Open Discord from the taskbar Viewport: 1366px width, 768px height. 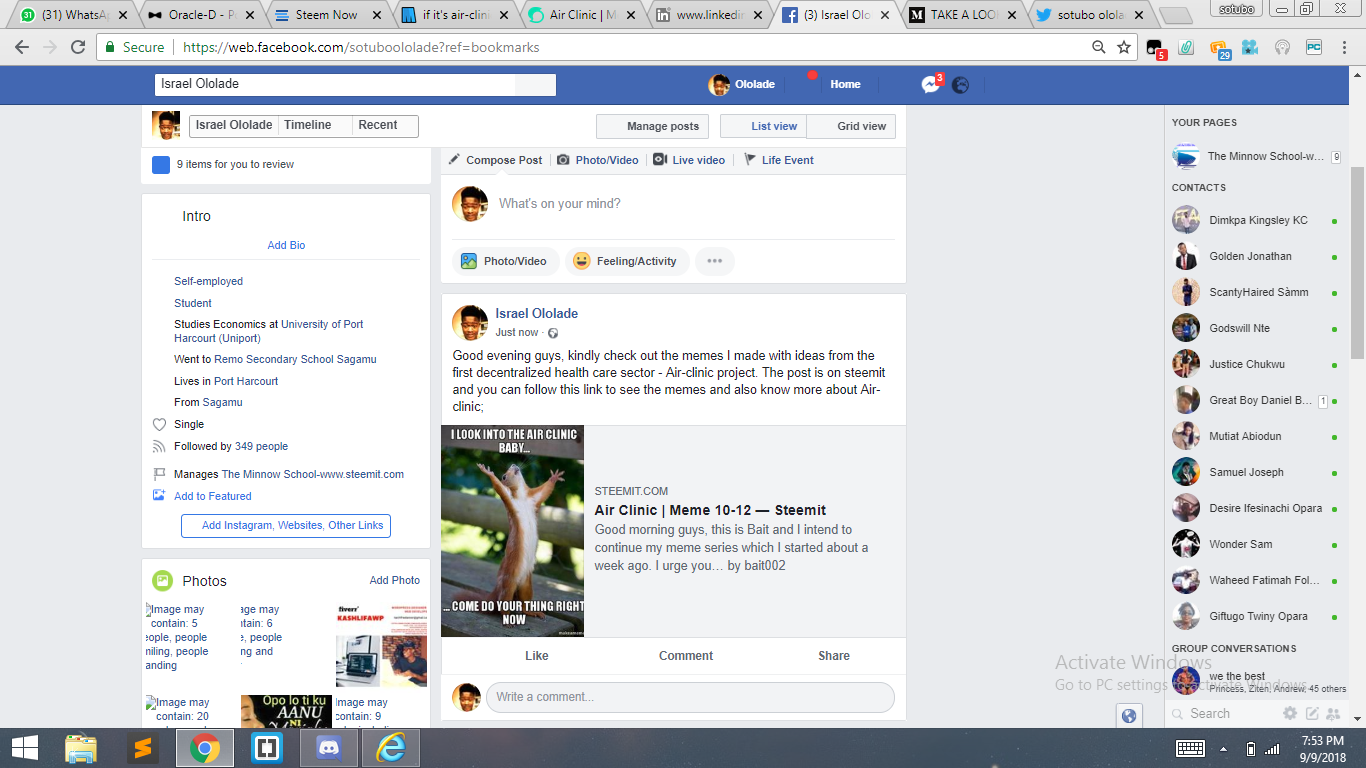coord(329,748)
